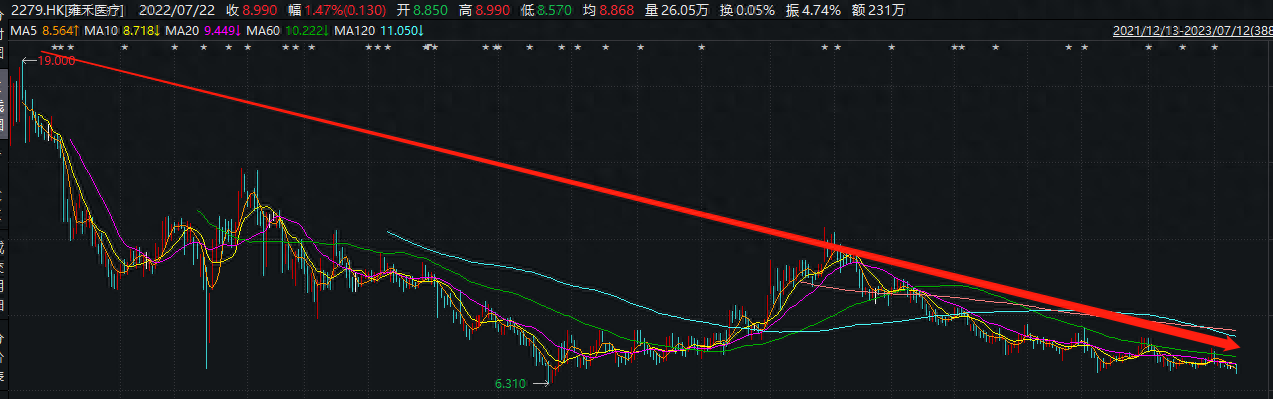This screenshot has width=1273, height=399.
Task: Click the amplitude value 振 4.74%
Action: 814,11
